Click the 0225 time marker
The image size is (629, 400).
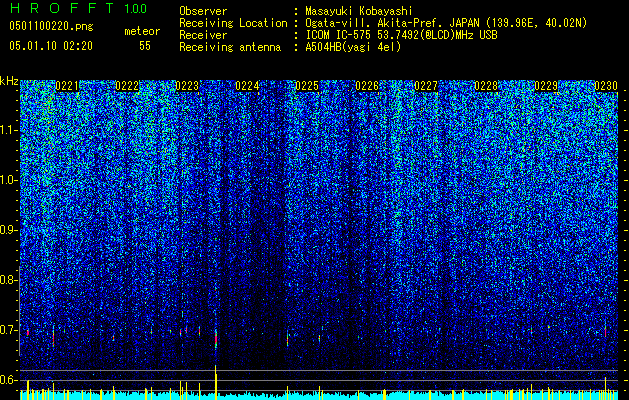pos(307,86)
